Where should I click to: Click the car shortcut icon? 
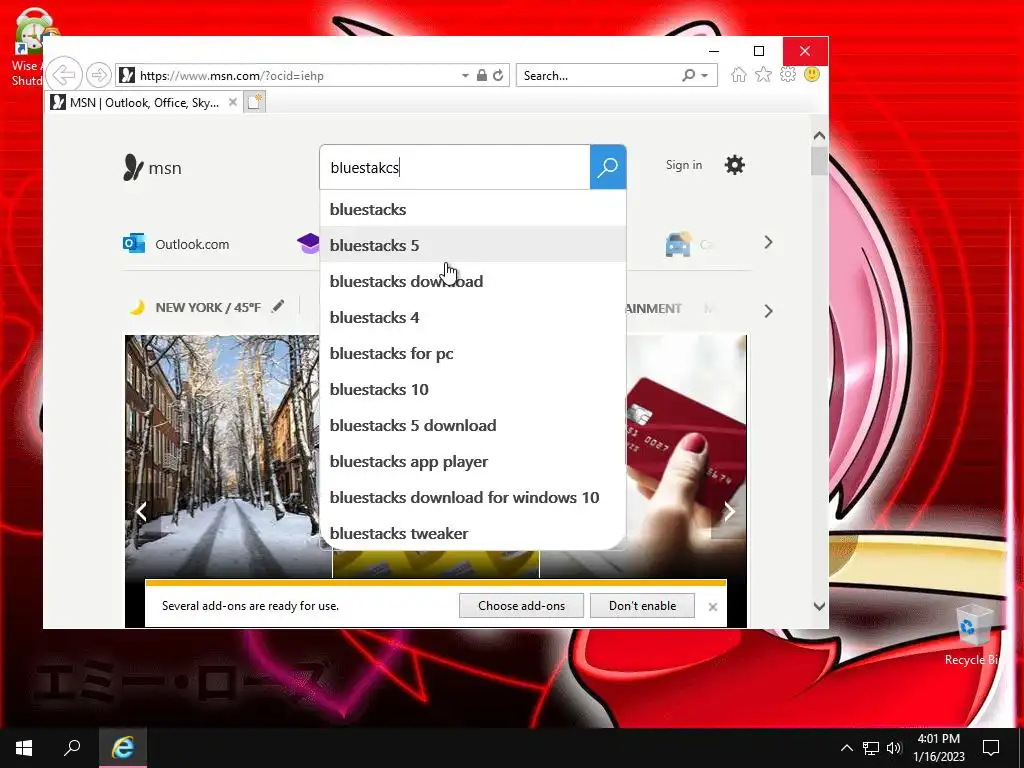[678, 244]
